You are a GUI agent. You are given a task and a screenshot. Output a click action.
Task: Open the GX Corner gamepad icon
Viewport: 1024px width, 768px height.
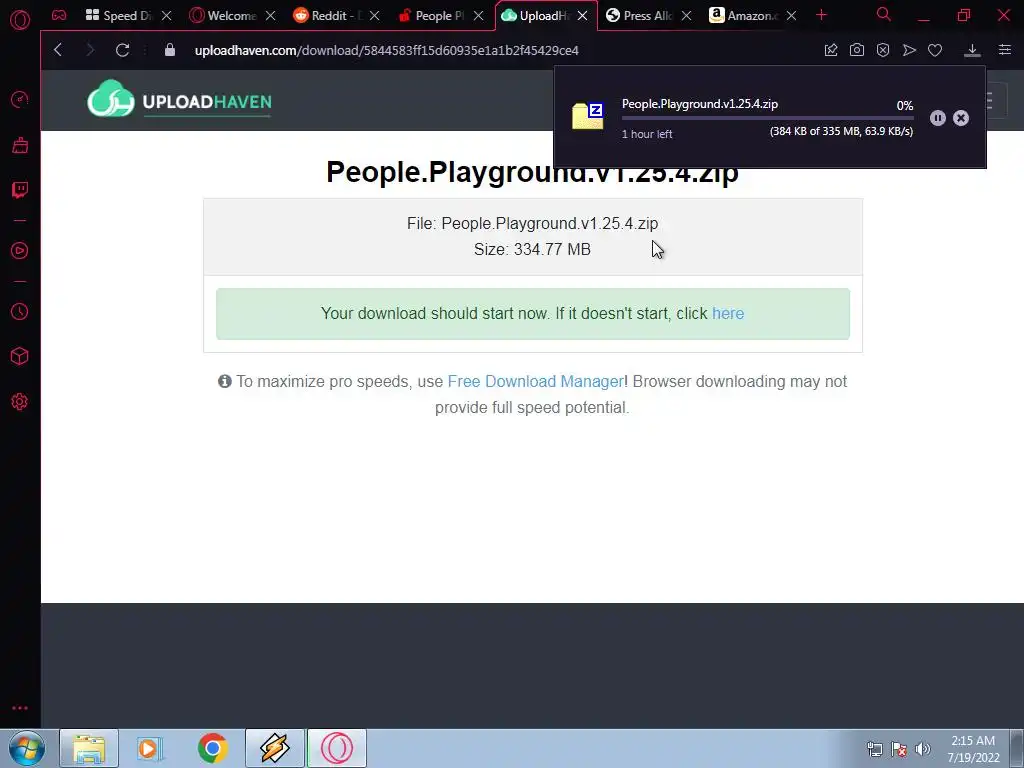59,15
